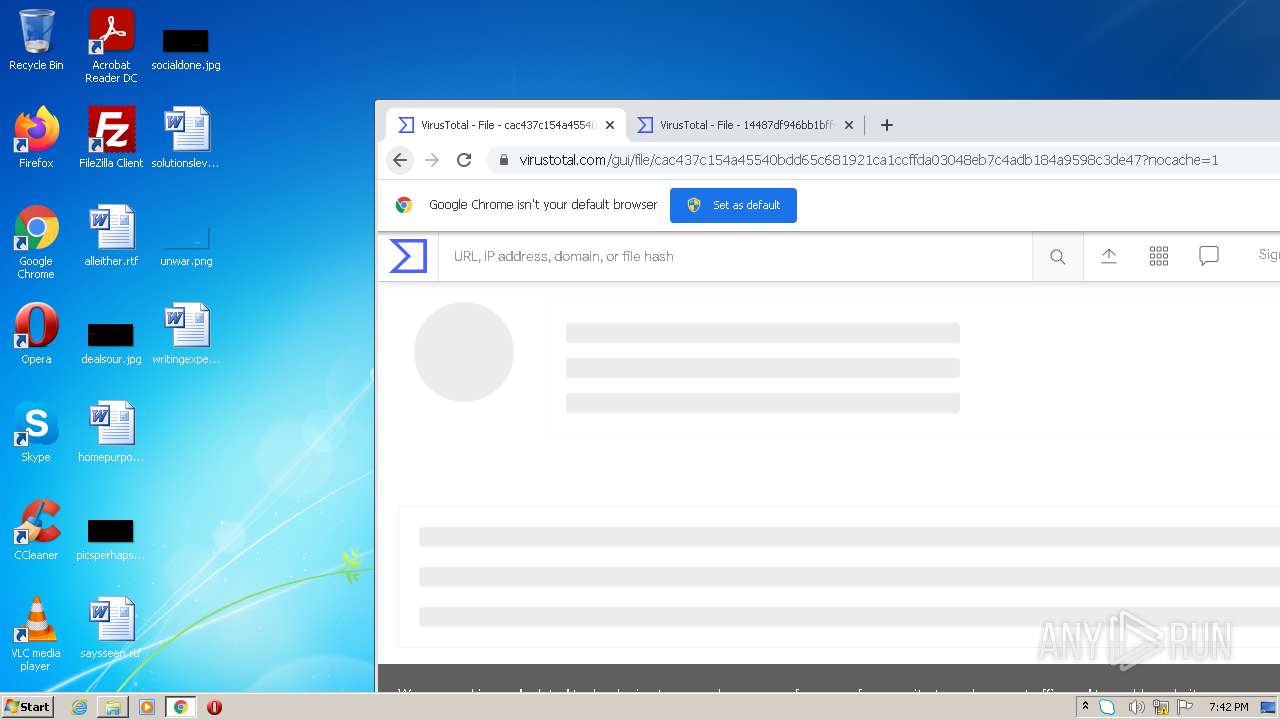Open CCleaner desktop shortcut
This screenshot has height=720, width=1280.
point(36,530)
